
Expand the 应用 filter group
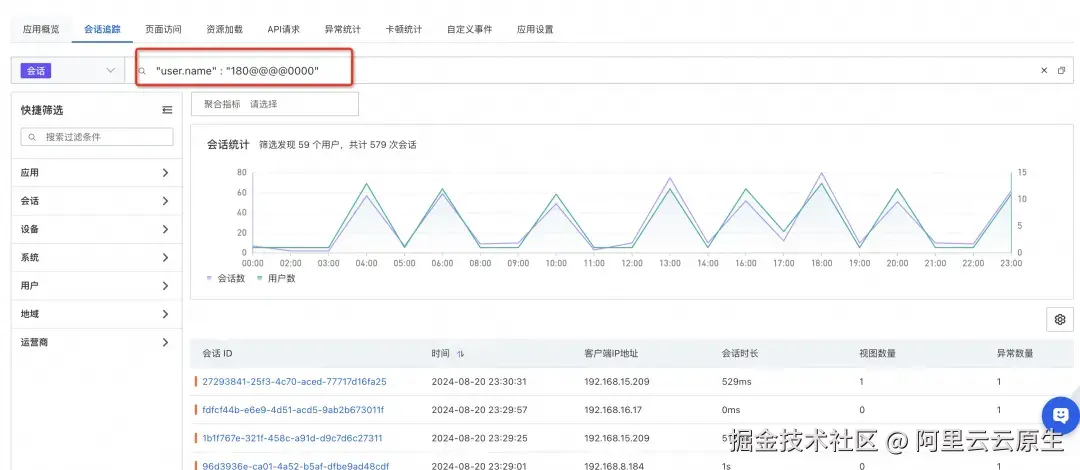96,173
